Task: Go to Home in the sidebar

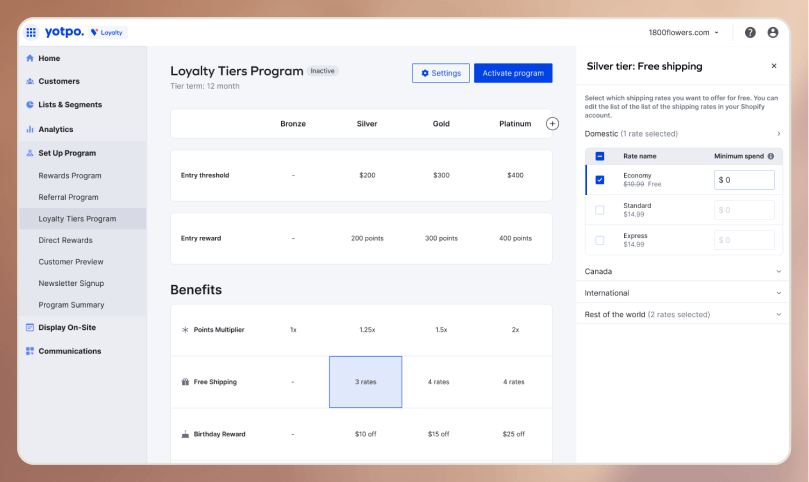Action: tap(49, 58)
